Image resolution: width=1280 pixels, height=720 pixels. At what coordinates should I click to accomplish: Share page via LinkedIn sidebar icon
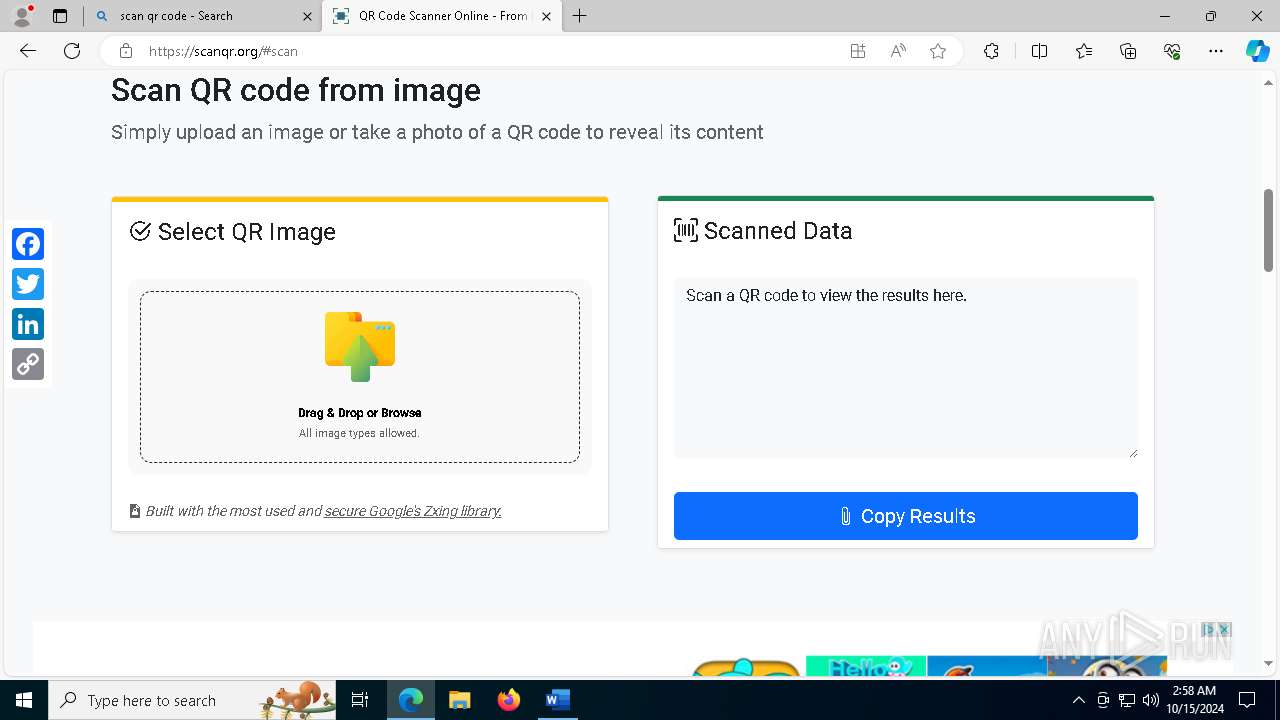point(28,324)
